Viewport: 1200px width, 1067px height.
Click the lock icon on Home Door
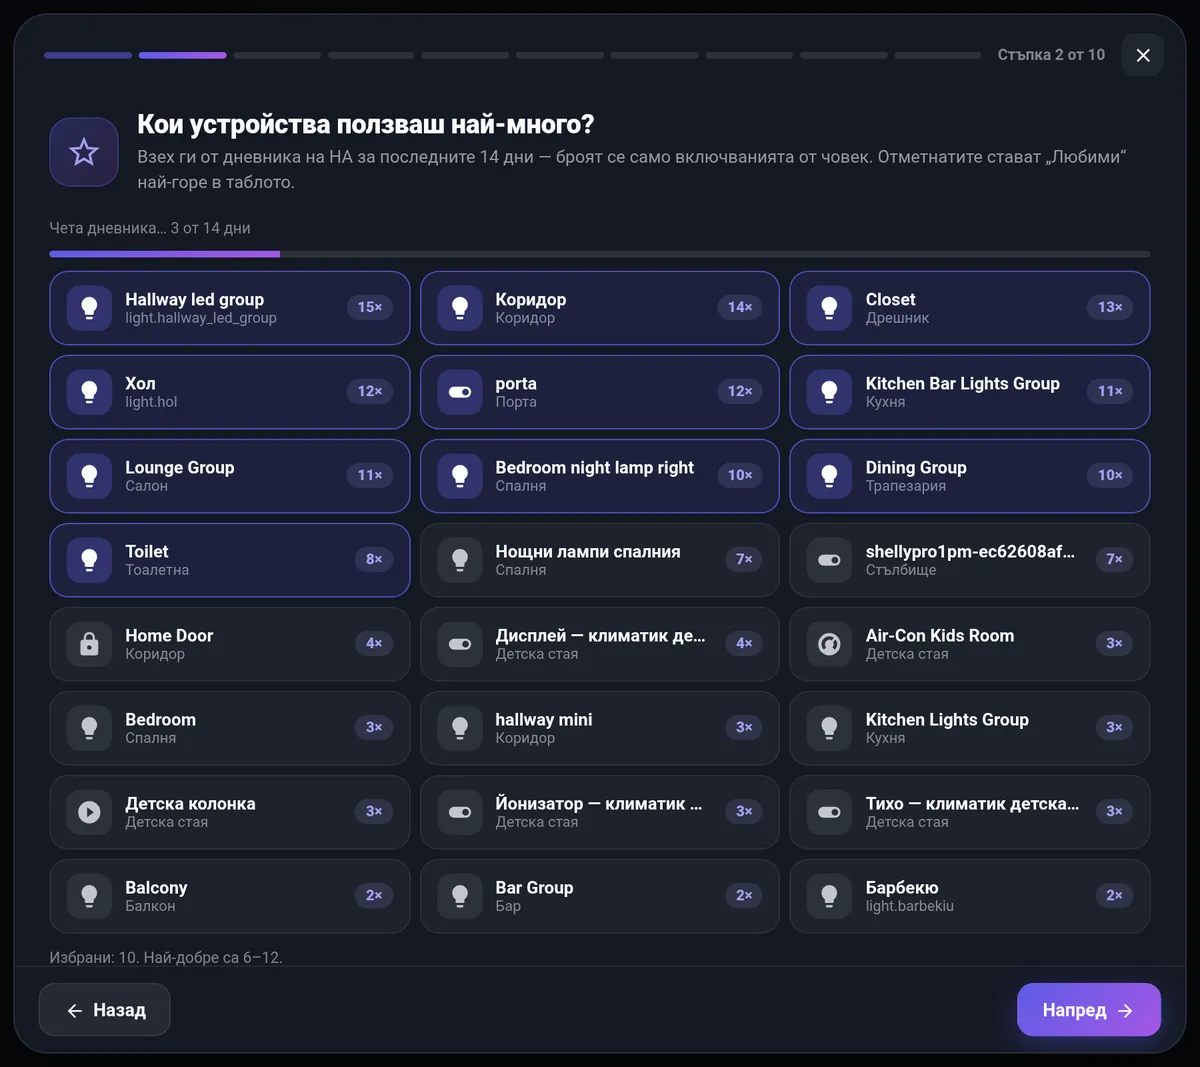(89, 644)
